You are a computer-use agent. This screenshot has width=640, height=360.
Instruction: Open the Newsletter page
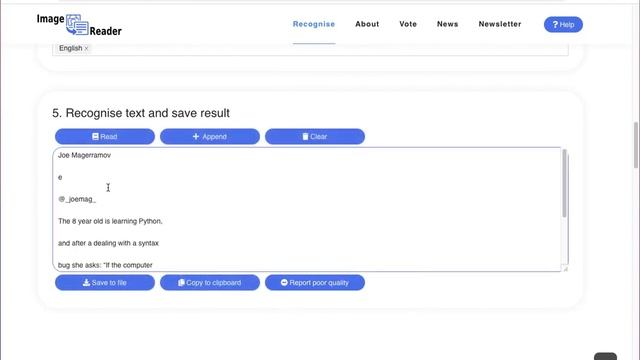point(500,24)
